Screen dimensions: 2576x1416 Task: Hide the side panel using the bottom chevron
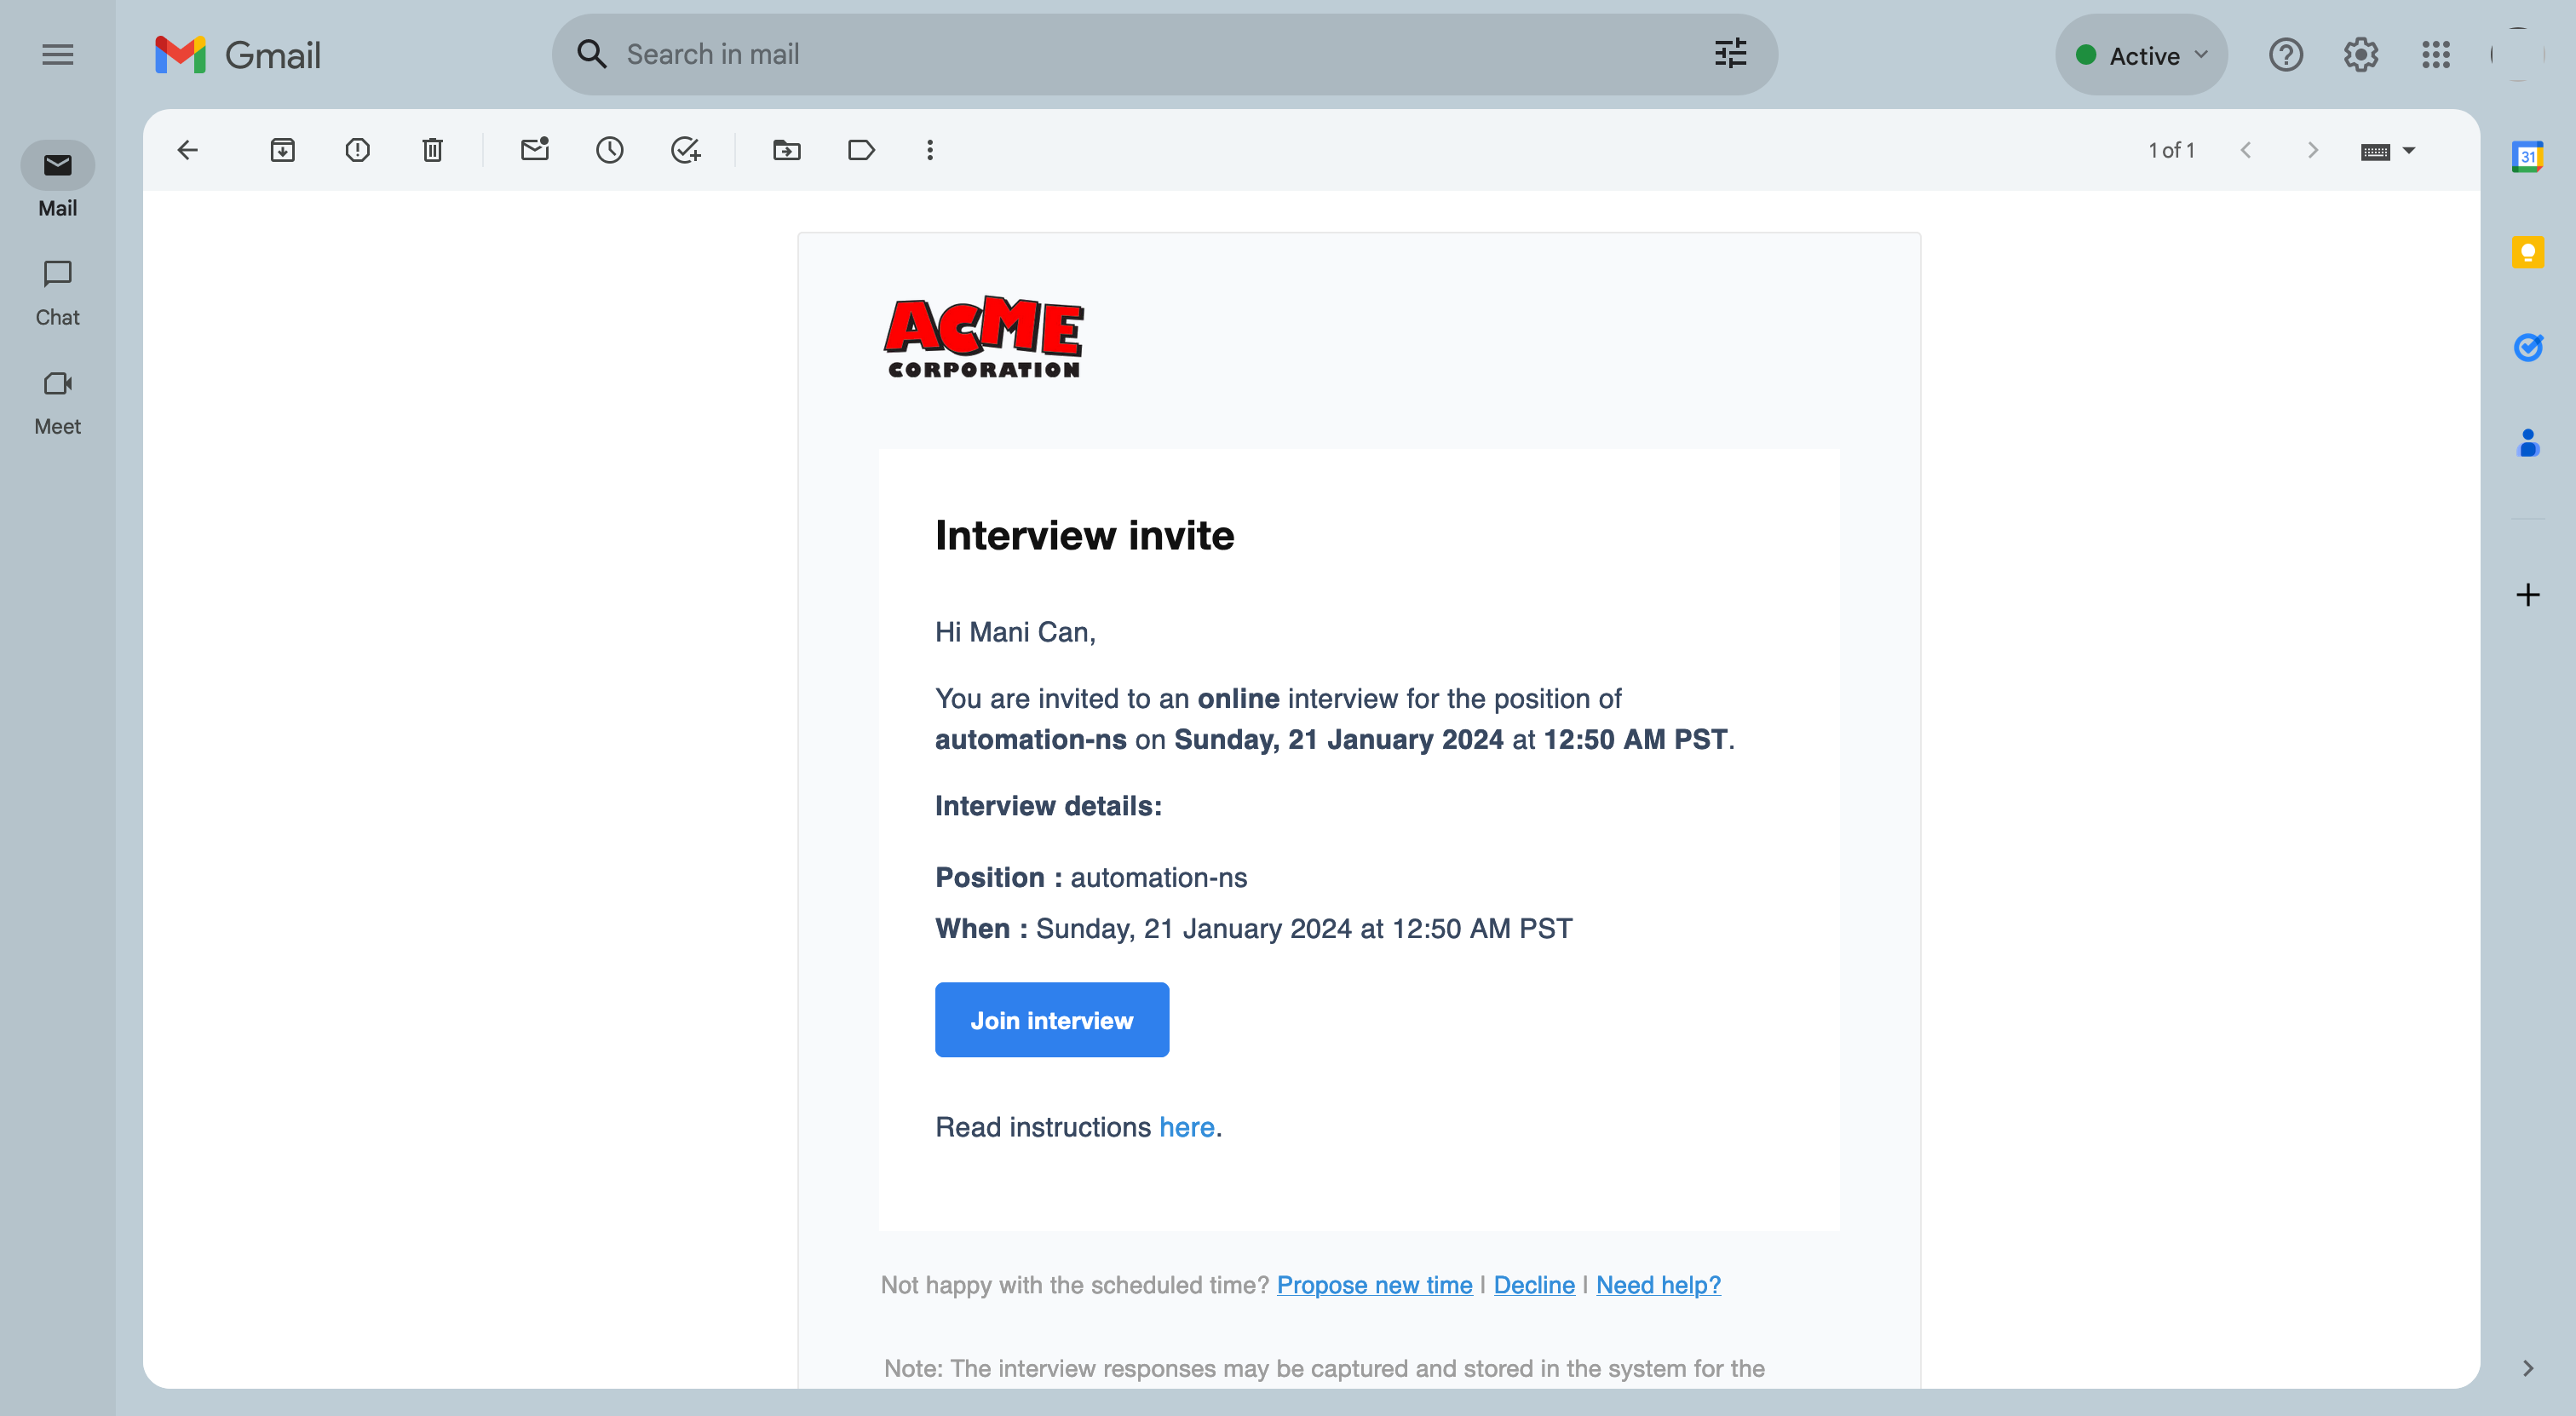[x=2527, y=1368]
